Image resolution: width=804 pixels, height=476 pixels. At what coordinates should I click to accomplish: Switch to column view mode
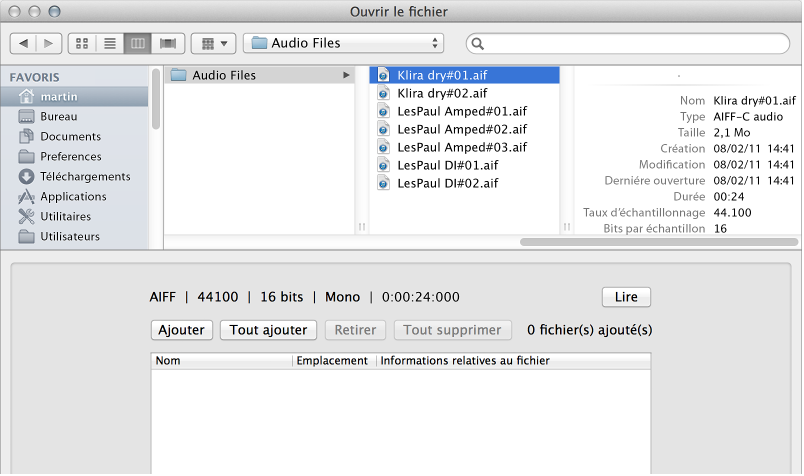(x=137, y=44)
